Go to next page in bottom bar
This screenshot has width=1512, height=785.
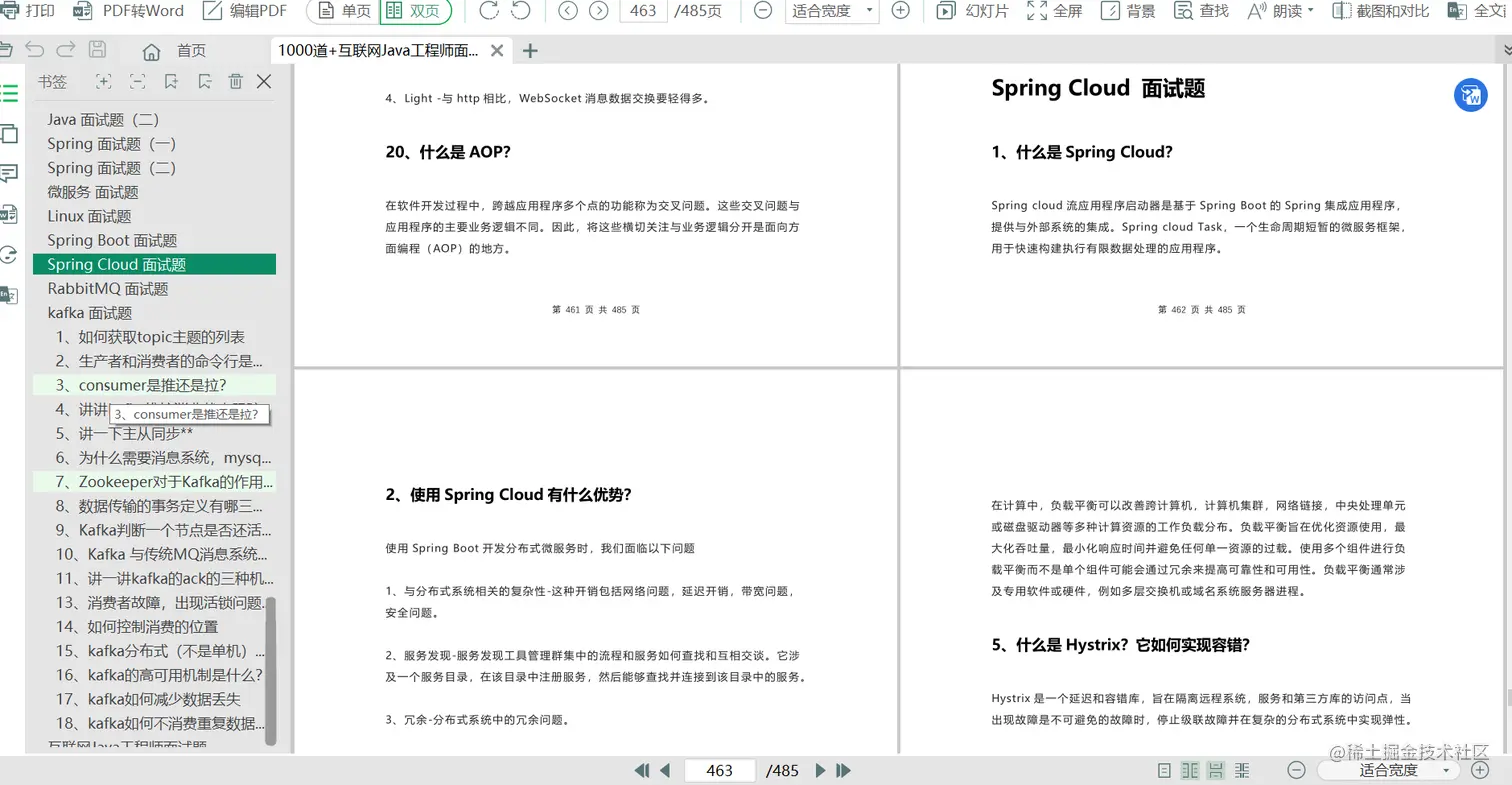point(820,771)
